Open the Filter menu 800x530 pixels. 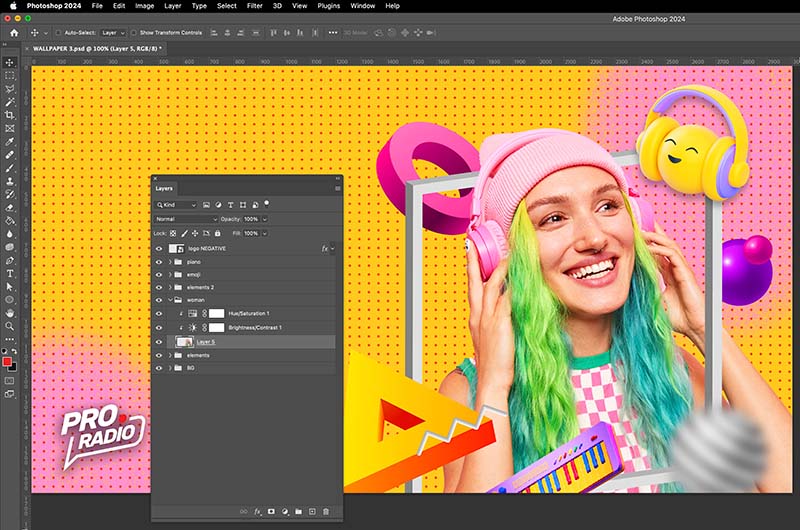click(254, 6)
